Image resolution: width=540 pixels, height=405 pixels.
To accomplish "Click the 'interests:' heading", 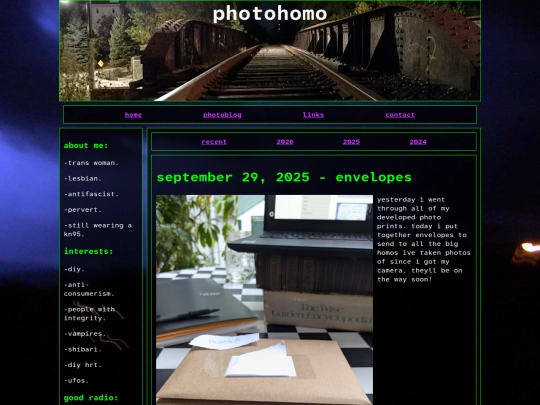I will point(88,251).
